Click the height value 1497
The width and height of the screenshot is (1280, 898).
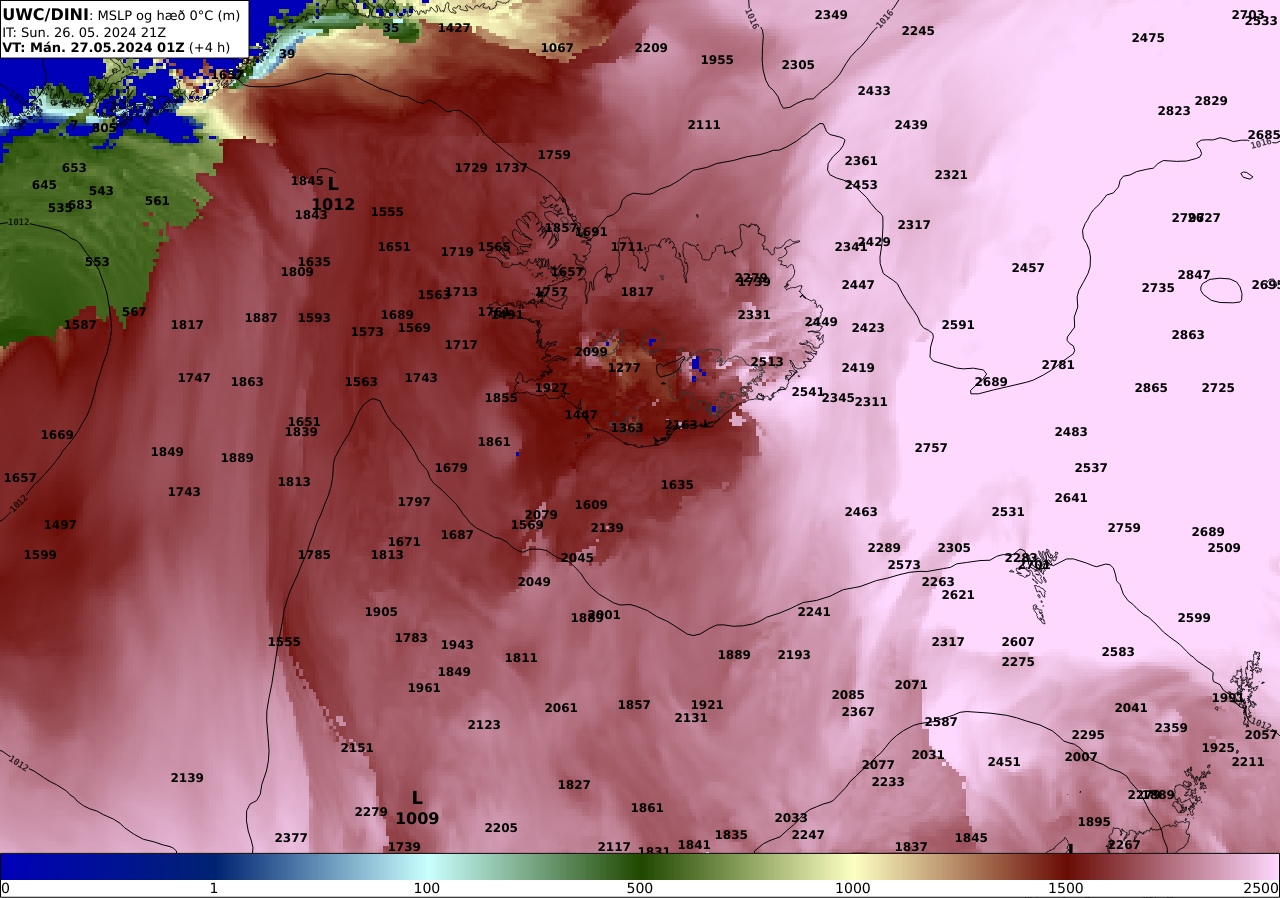(x=60, y=525)
